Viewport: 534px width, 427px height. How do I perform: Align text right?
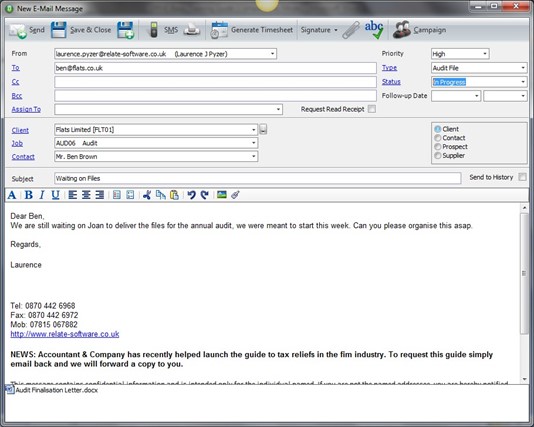99,195
